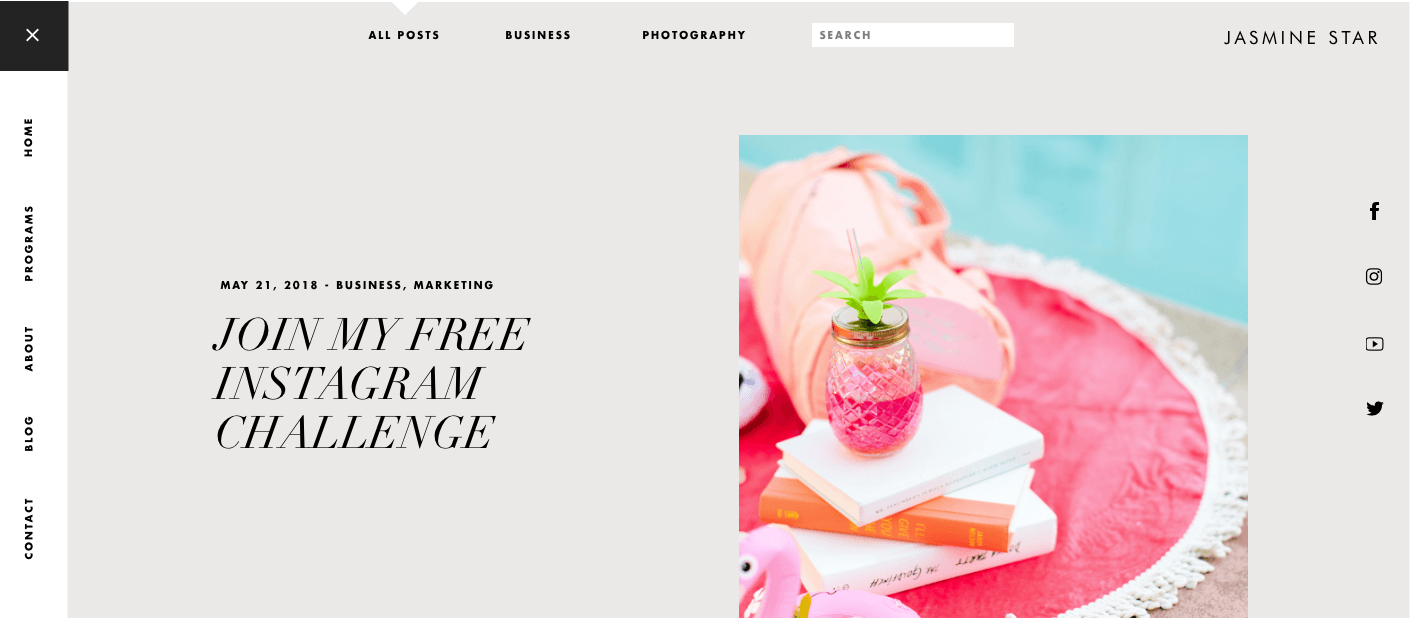1414x618 pixels.
Task: Choose BLOG in the vertical sidebar
Action: [x=29, y=433]
